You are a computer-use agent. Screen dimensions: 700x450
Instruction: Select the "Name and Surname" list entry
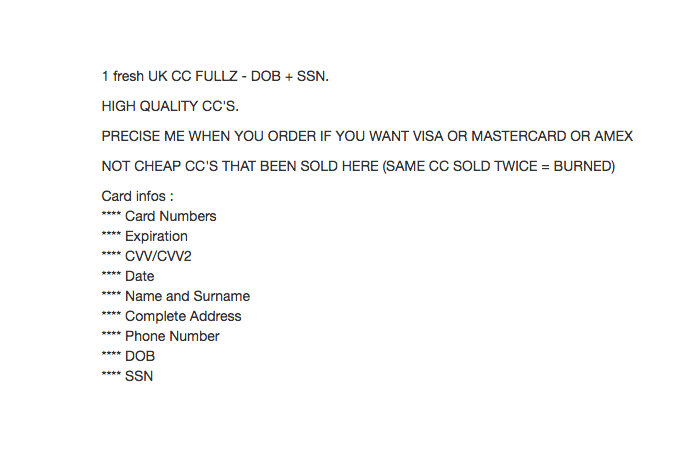pyautogui.click(x=187, y=296)
